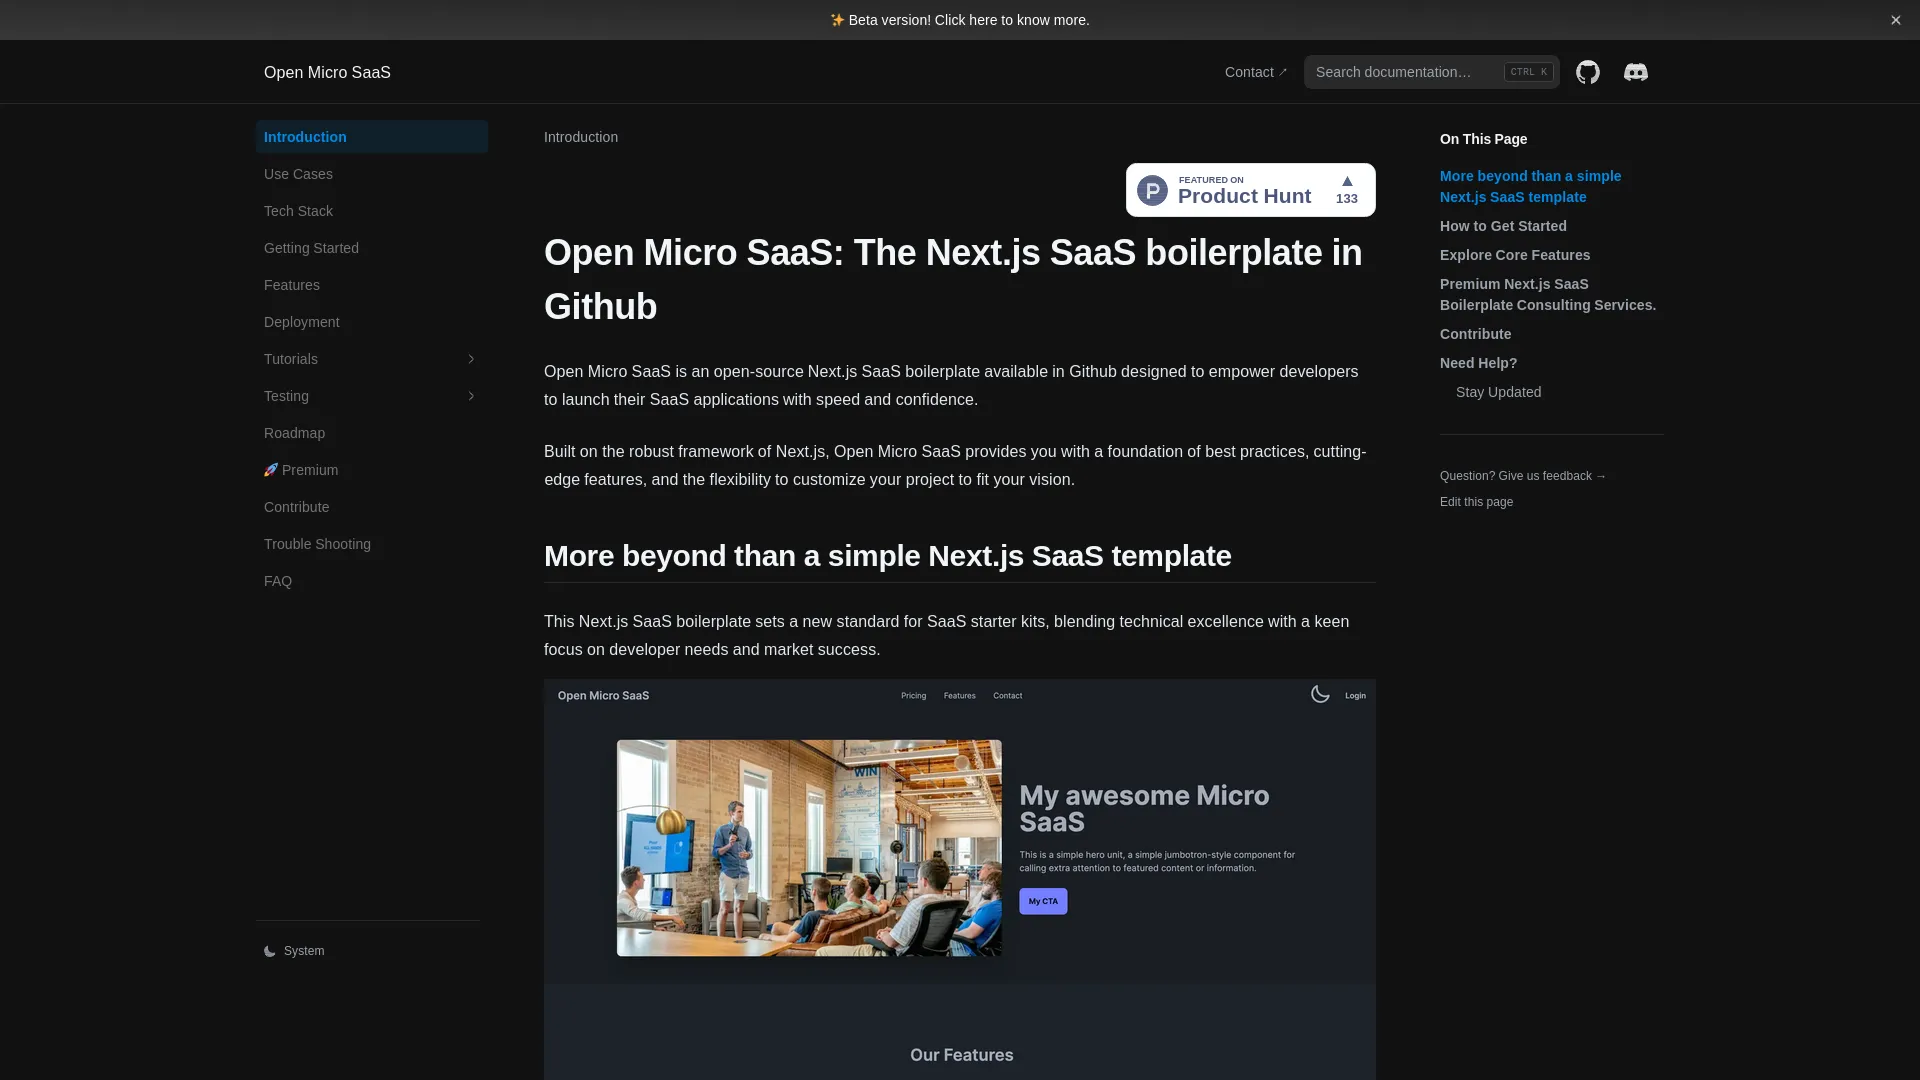Jump to How to Get Started section
Image resolution: width=1920 pixels, height=1080 pixels.
tap(1503, 226)
